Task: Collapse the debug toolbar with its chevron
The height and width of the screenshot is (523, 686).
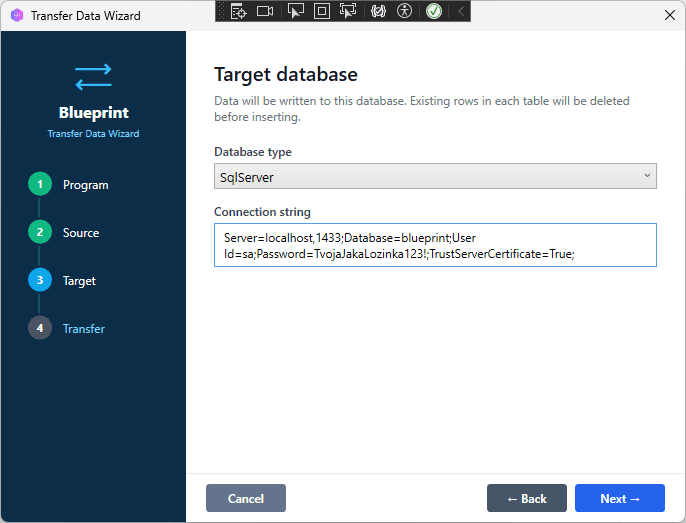Action: tap(461, 11)
